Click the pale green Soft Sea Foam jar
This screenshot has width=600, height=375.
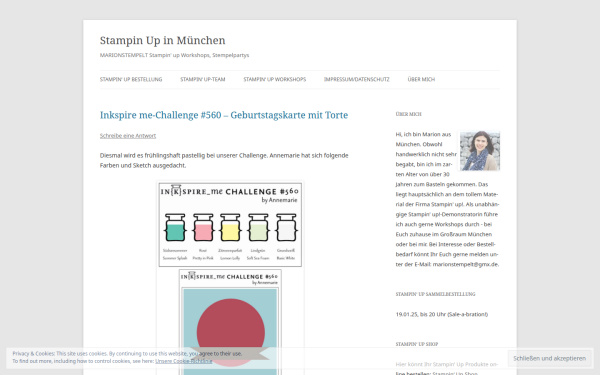point(258,228)
